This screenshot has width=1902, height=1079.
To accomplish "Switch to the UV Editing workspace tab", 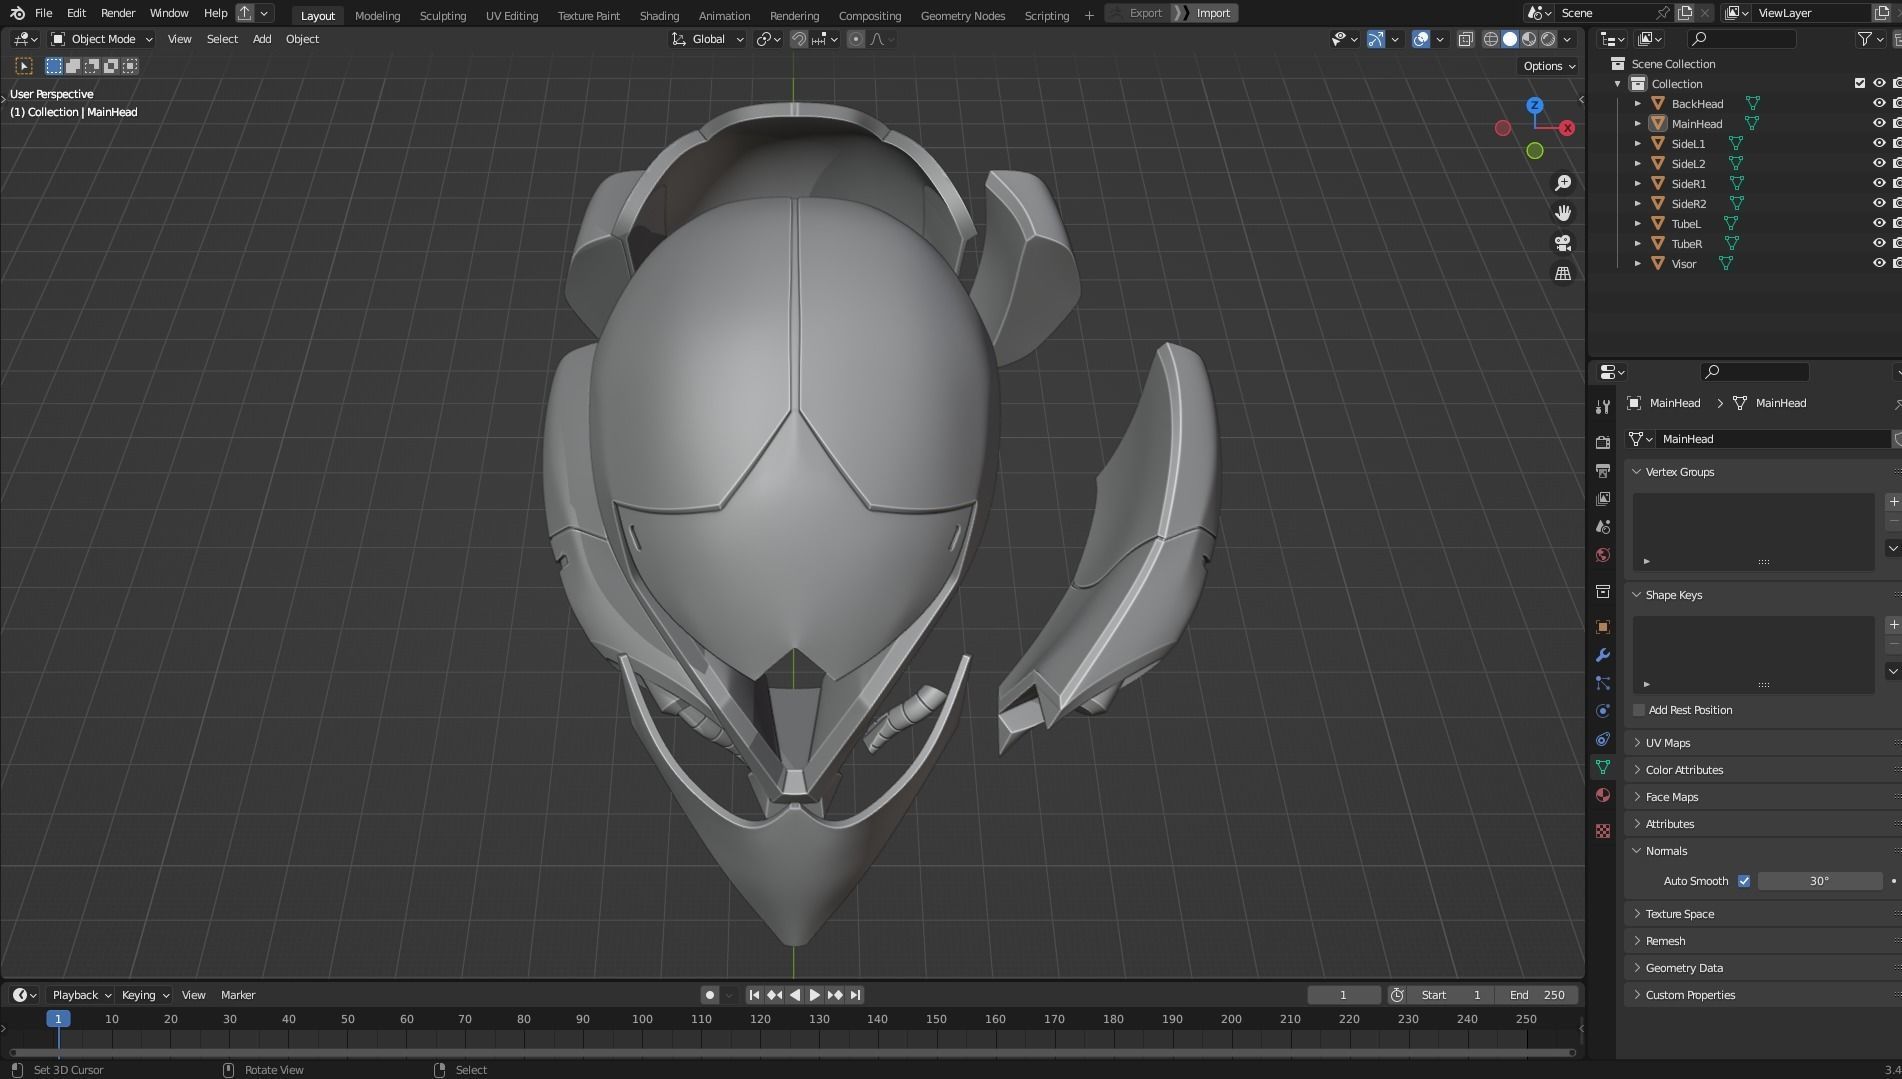I will pos(512,15).
